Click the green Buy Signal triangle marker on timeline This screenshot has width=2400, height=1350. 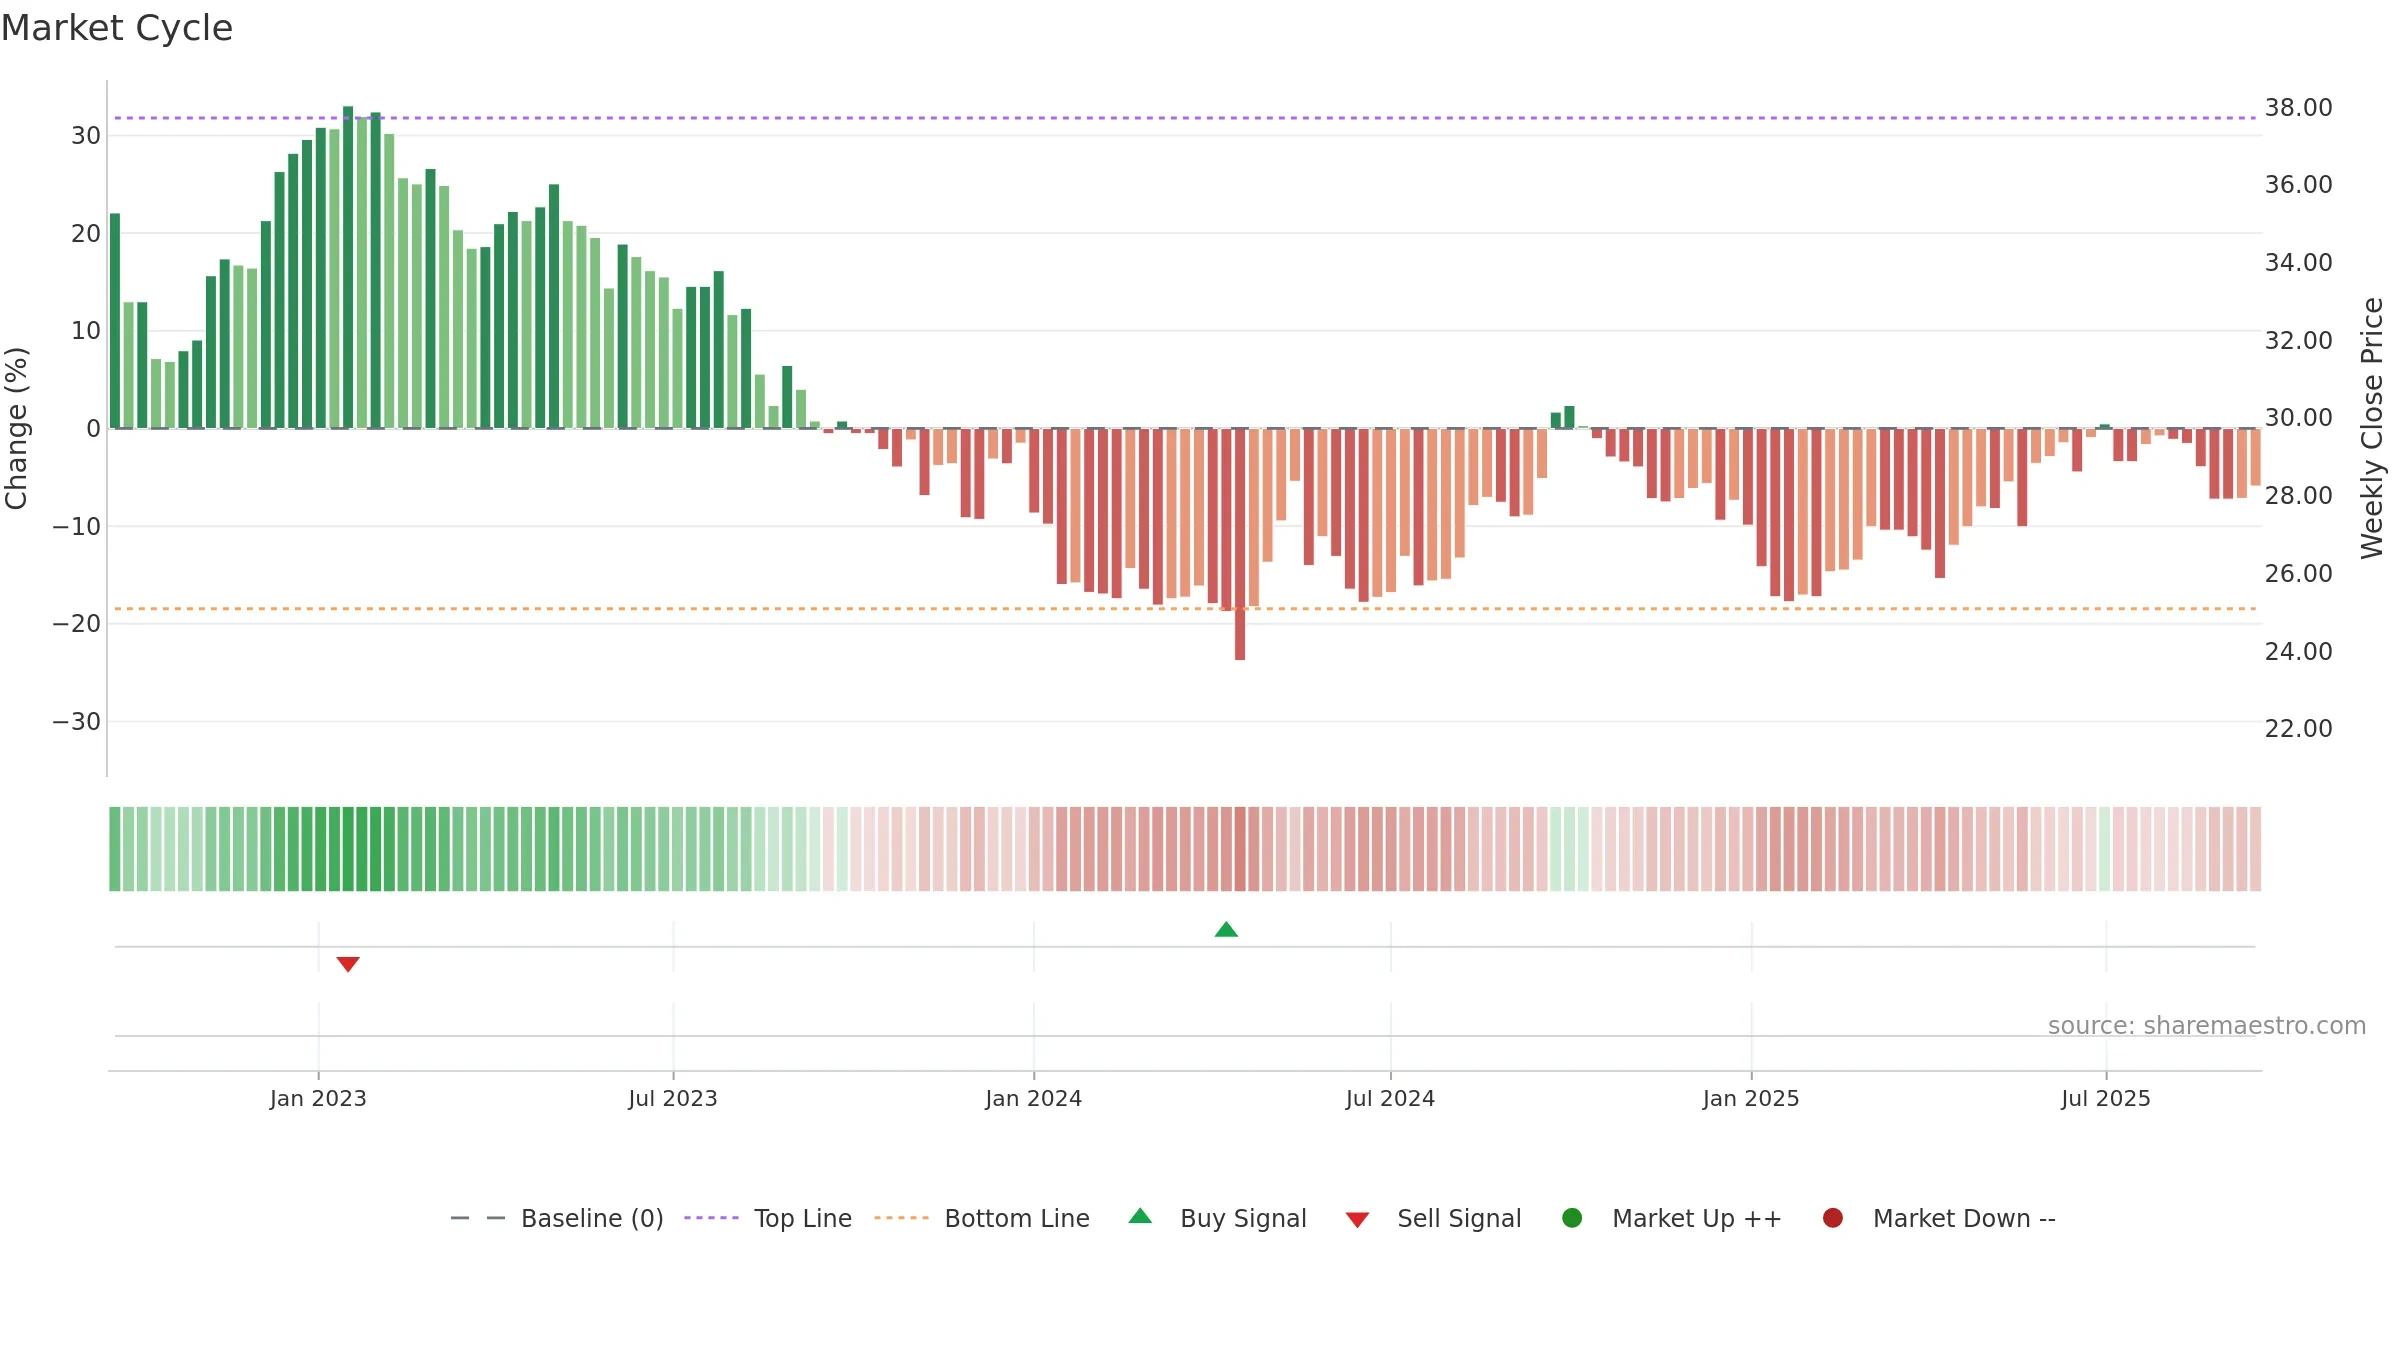point(1226,930)
